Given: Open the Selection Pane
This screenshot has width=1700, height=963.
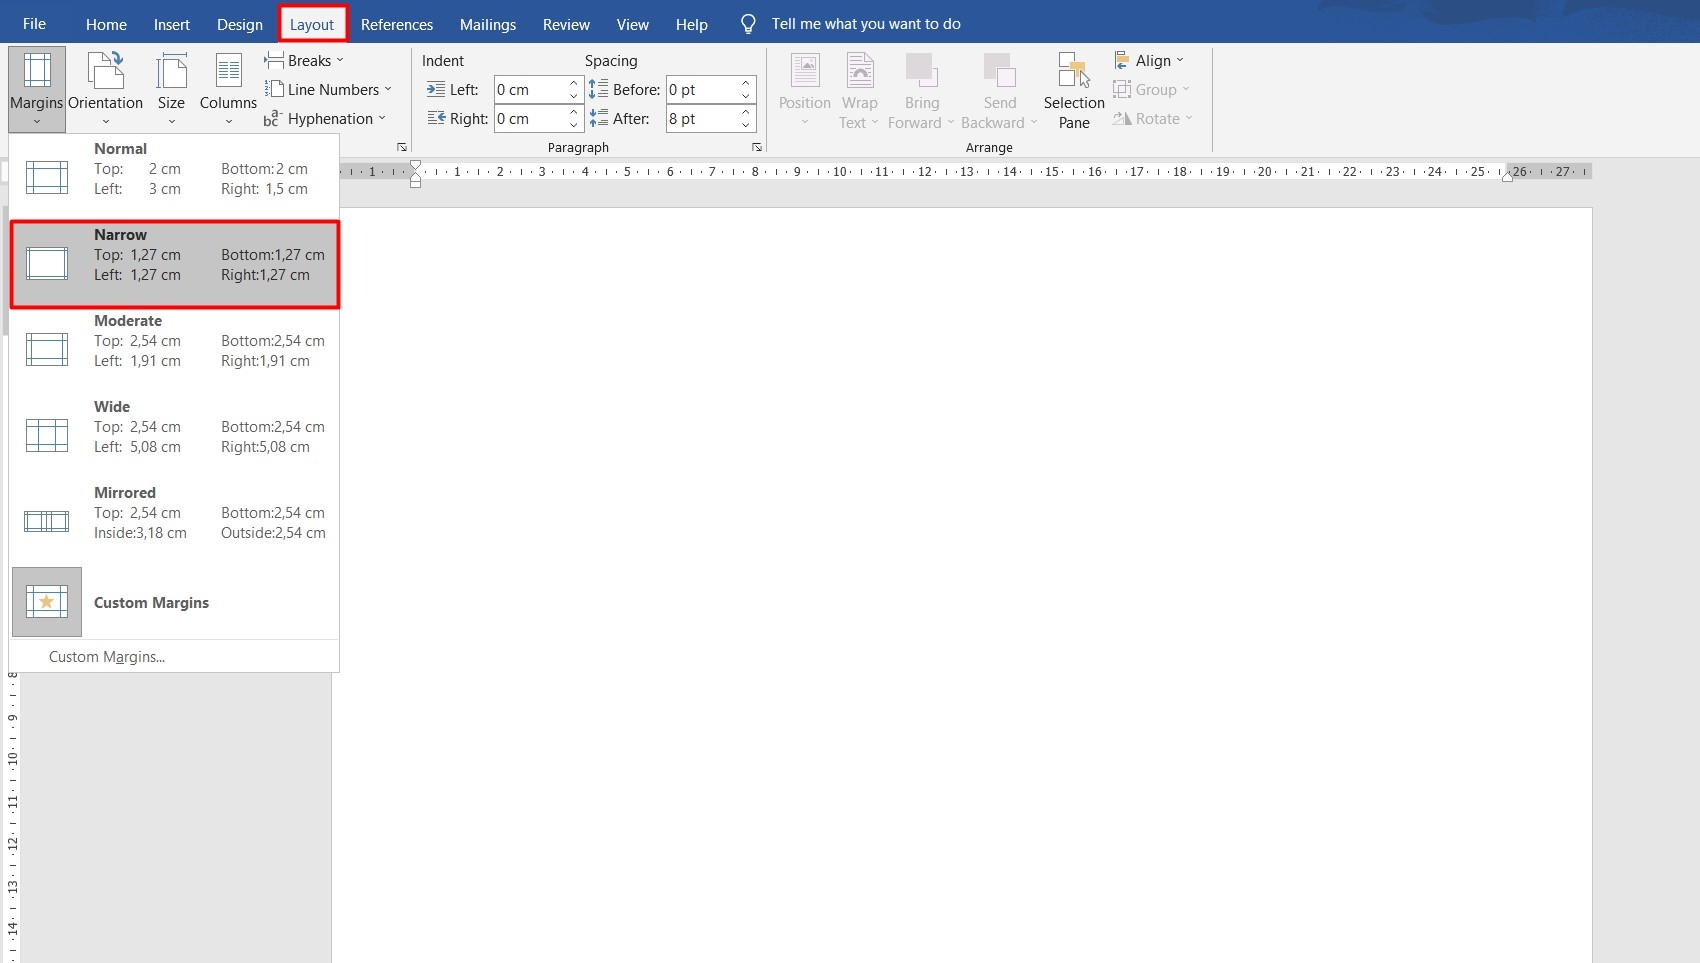Looking at the screenshot, I should (1072, 88).
